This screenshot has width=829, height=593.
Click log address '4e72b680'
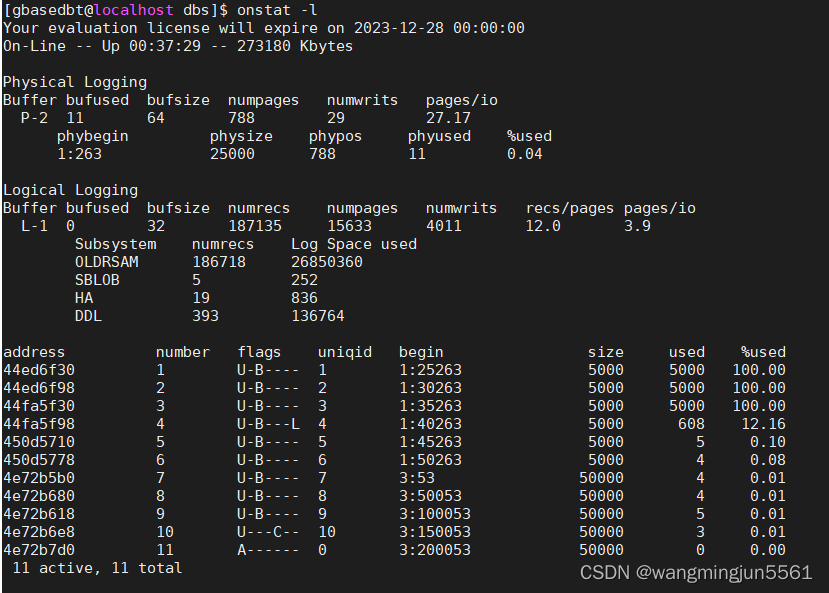point(39,495)
